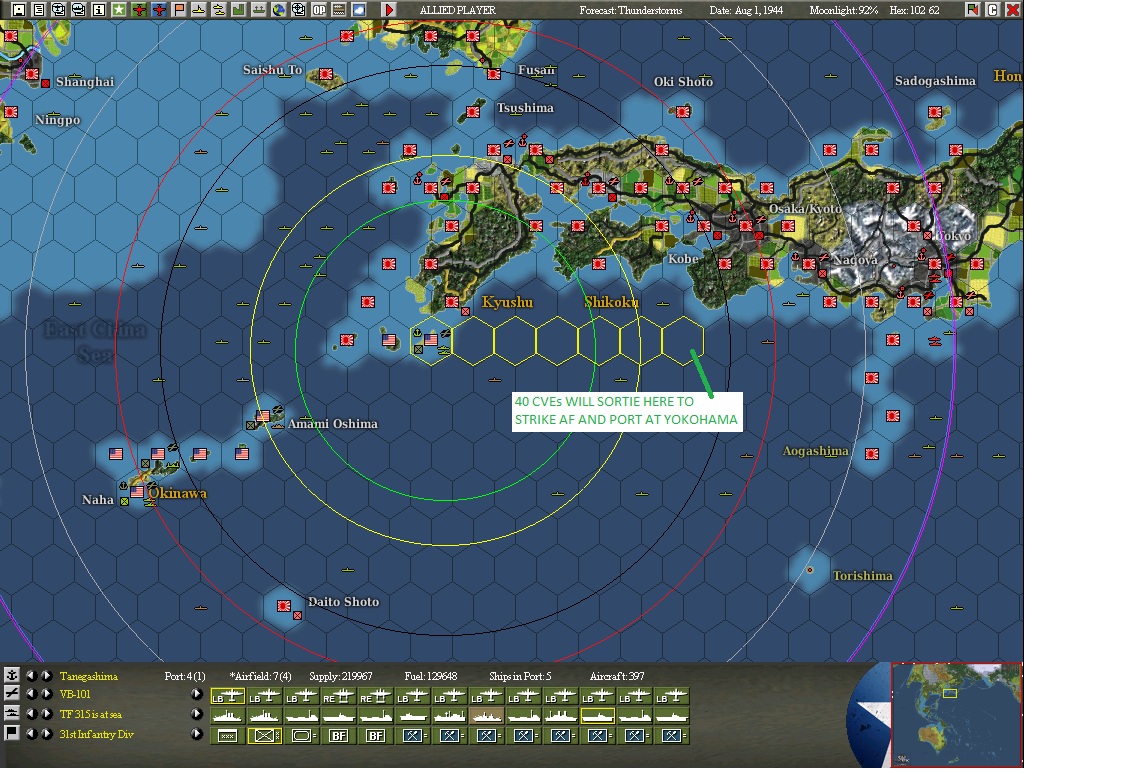Click the green star icon in toolbar
Screen dimensions: 1137x774
[x=118, y=10]
